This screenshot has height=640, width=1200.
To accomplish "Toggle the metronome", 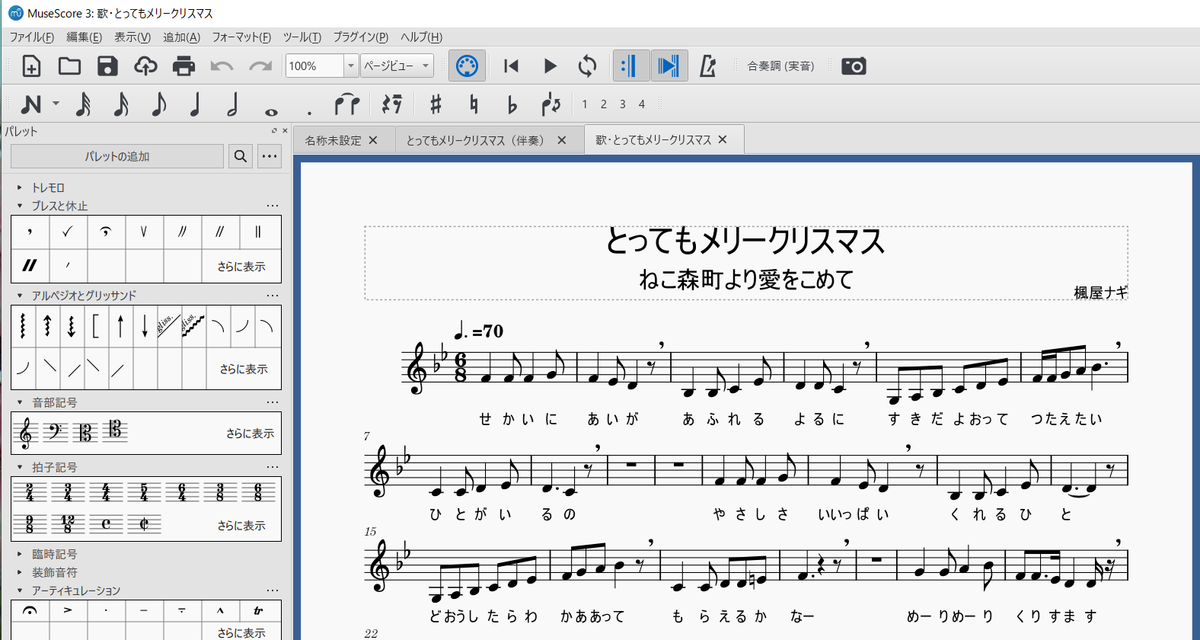I will pyautogui.click(x=708, y=66).
